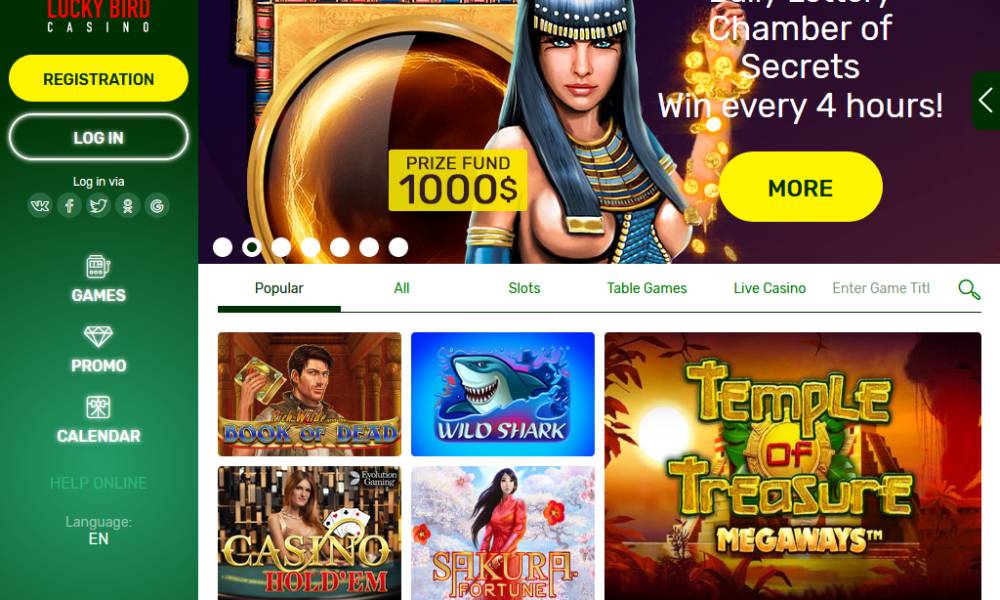Viewport: 1000px width, 600px height.
Task: Click the MORE banner button
Action: click(800, 187)
